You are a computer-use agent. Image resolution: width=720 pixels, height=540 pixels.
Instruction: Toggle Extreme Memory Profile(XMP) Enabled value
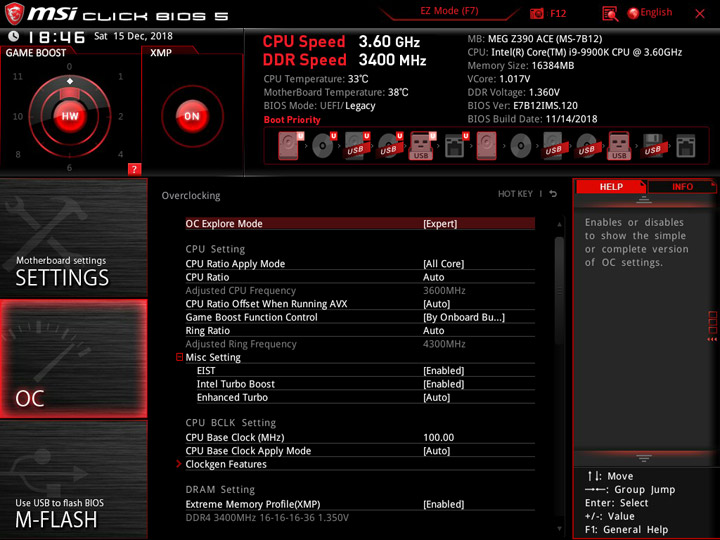point(444,505)
